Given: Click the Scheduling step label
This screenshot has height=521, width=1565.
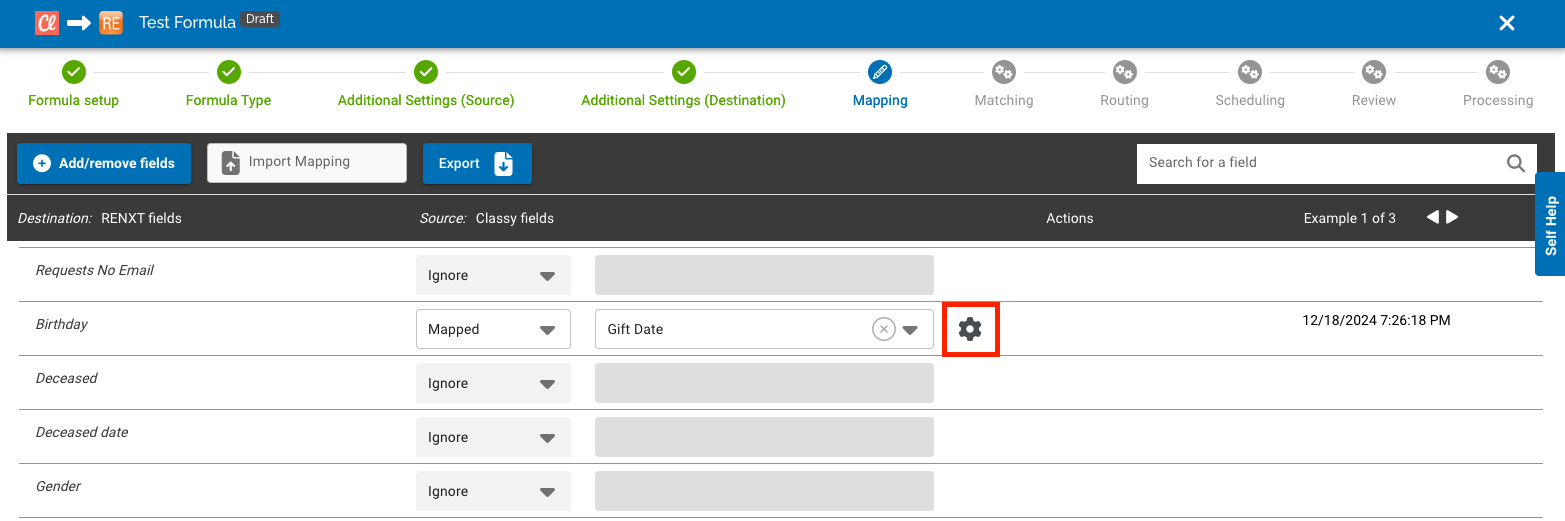Looking at the screenshot, I should pyautogui.click(x=1250, y=100).
